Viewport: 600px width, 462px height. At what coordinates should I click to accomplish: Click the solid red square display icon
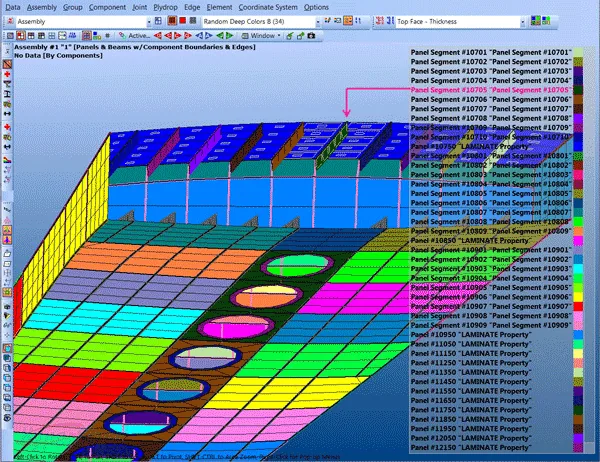183,21
